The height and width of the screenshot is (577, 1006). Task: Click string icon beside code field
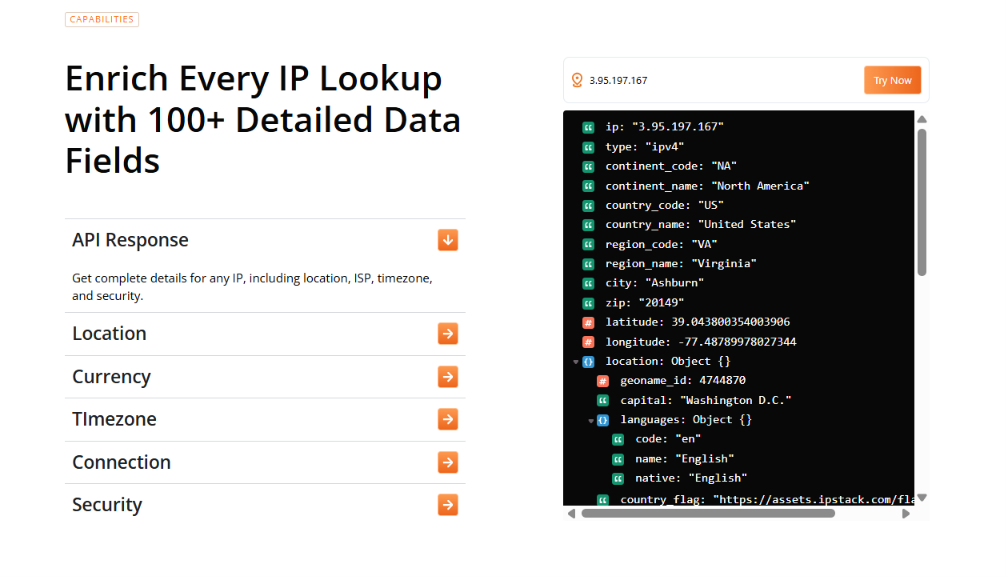coord(618,440)
